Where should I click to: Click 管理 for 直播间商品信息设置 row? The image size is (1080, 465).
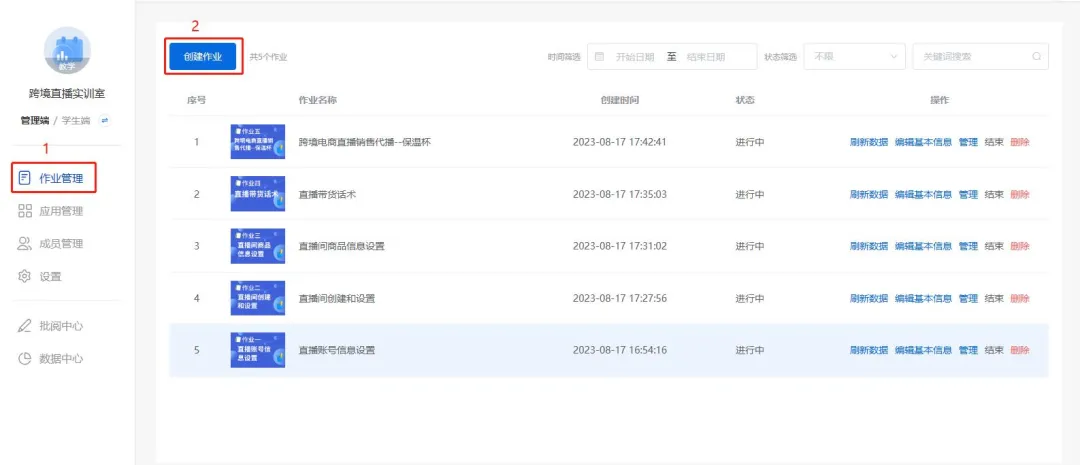tap(968, 246)
